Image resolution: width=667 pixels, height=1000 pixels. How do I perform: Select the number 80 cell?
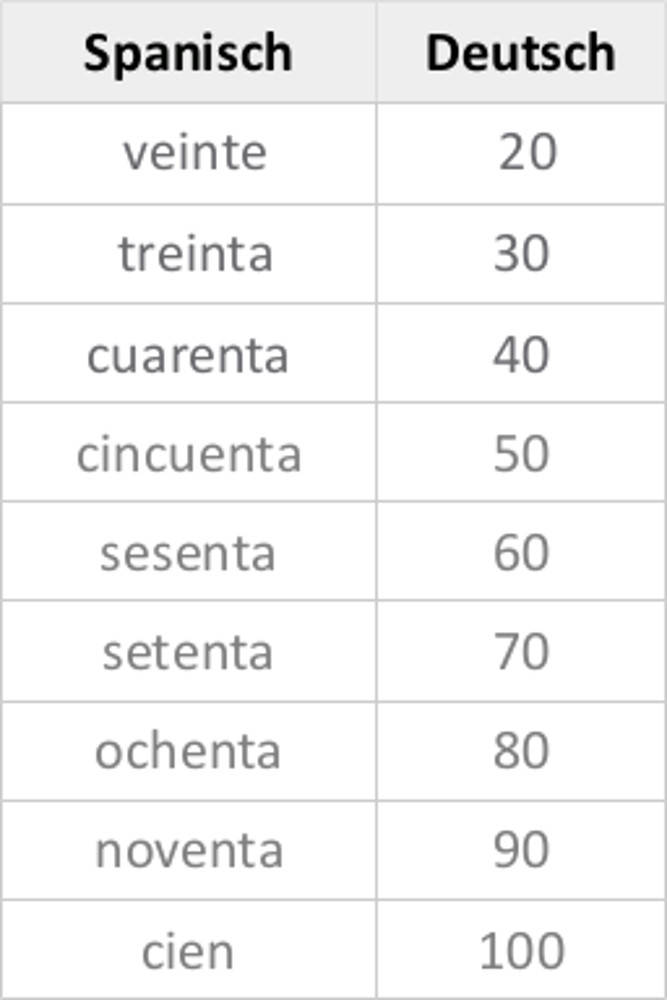pos(521,751)
